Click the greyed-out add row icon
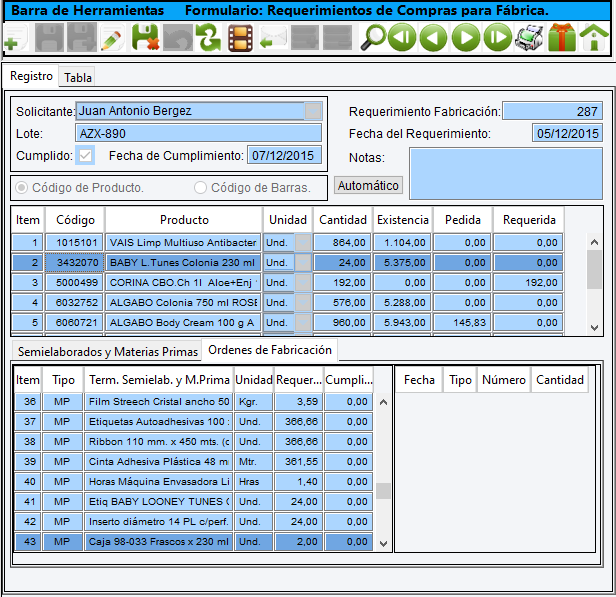 click(x=305, y=38)
